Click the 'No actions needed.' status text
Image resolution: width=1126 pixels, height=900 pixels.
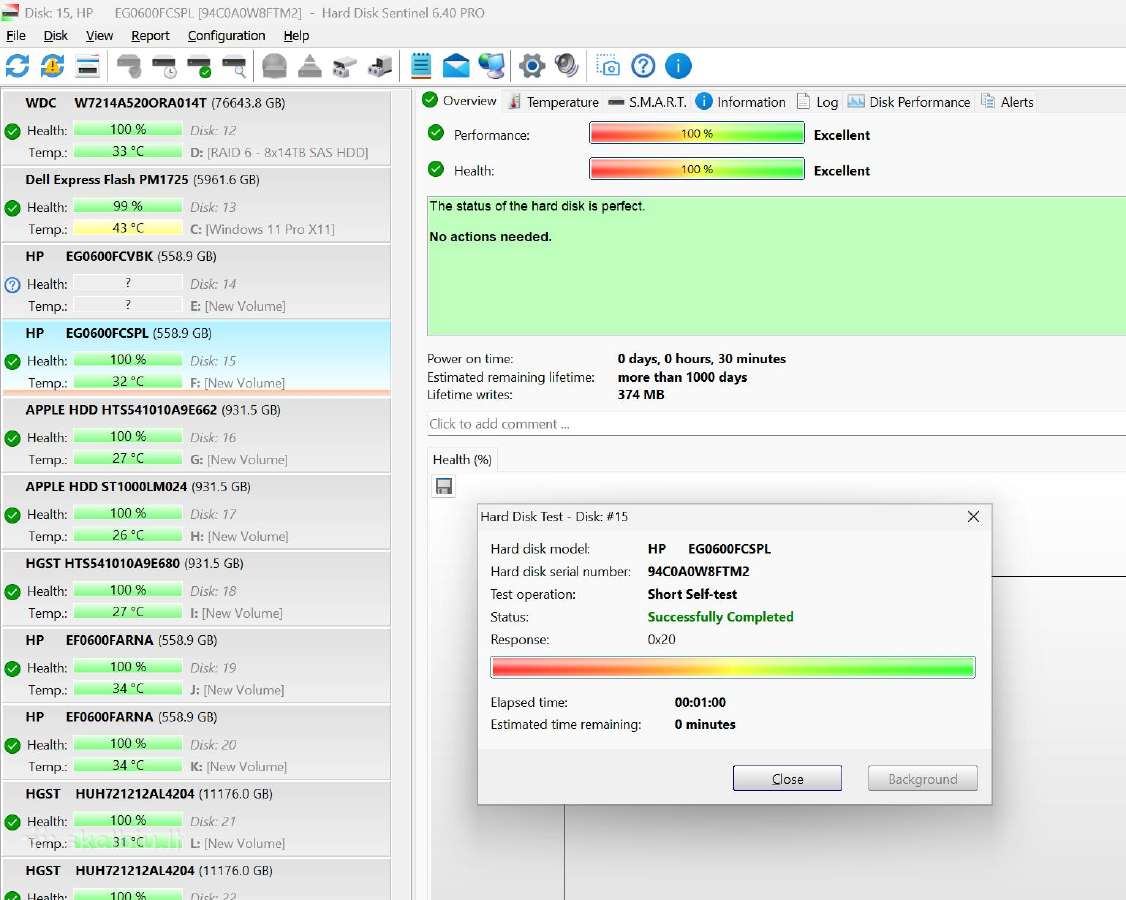tap(490, 236)
